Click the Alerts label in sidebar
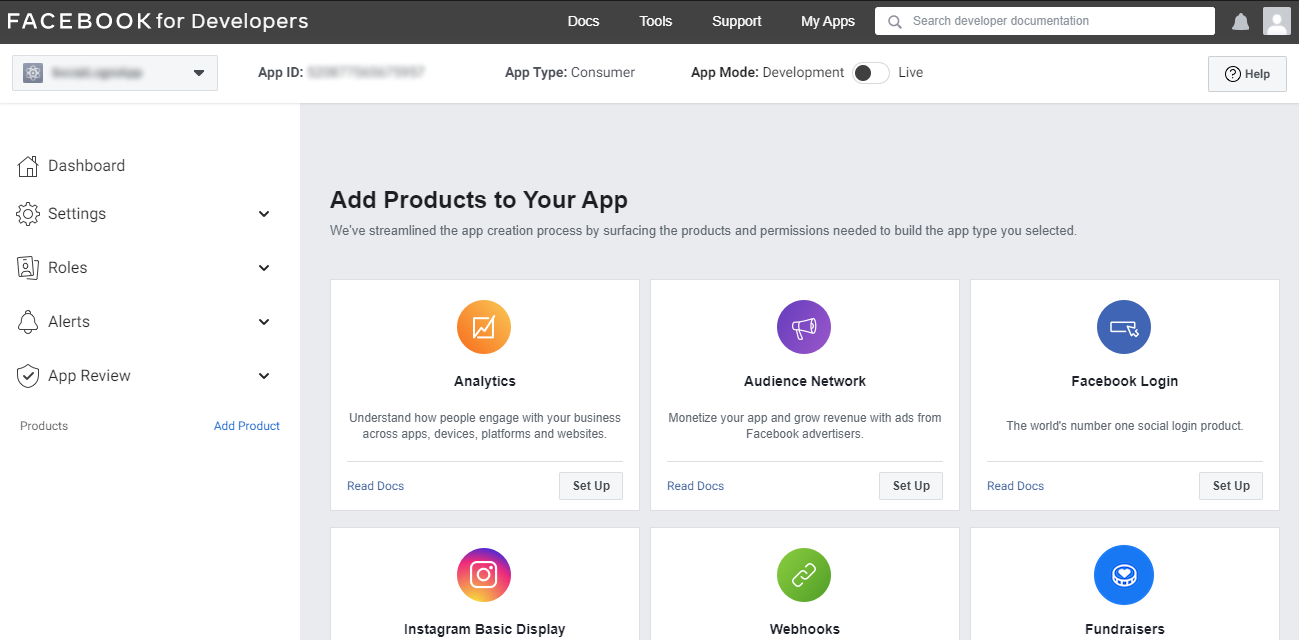The height and width of the screenshot is (640, 1299). coord(69,322)
